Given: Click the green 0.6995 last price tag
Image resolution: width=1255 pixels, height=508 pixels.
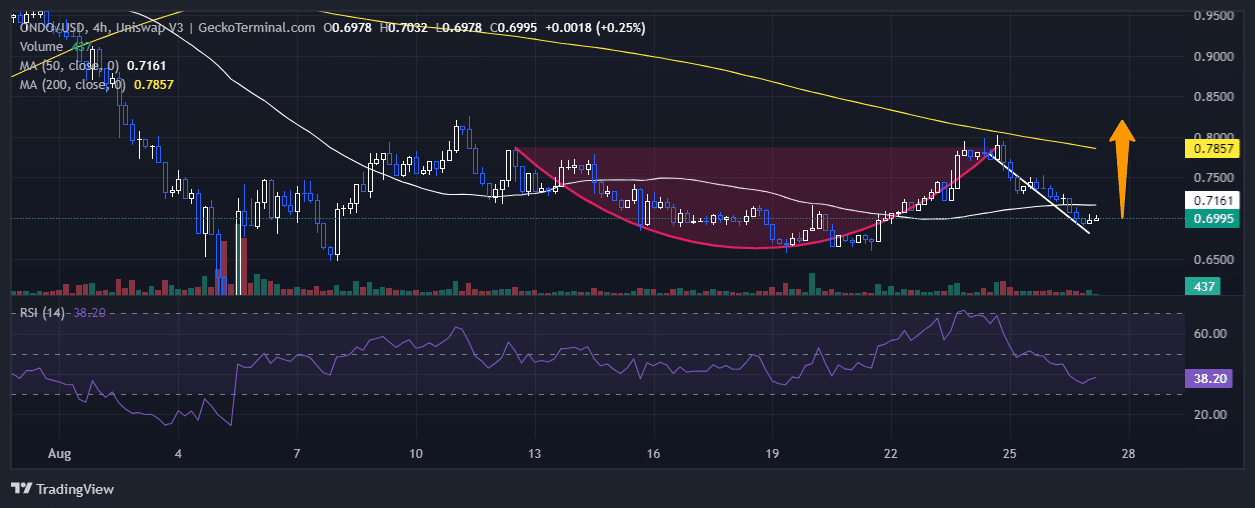Looking at the screenshot, I should click(1212, 219).
